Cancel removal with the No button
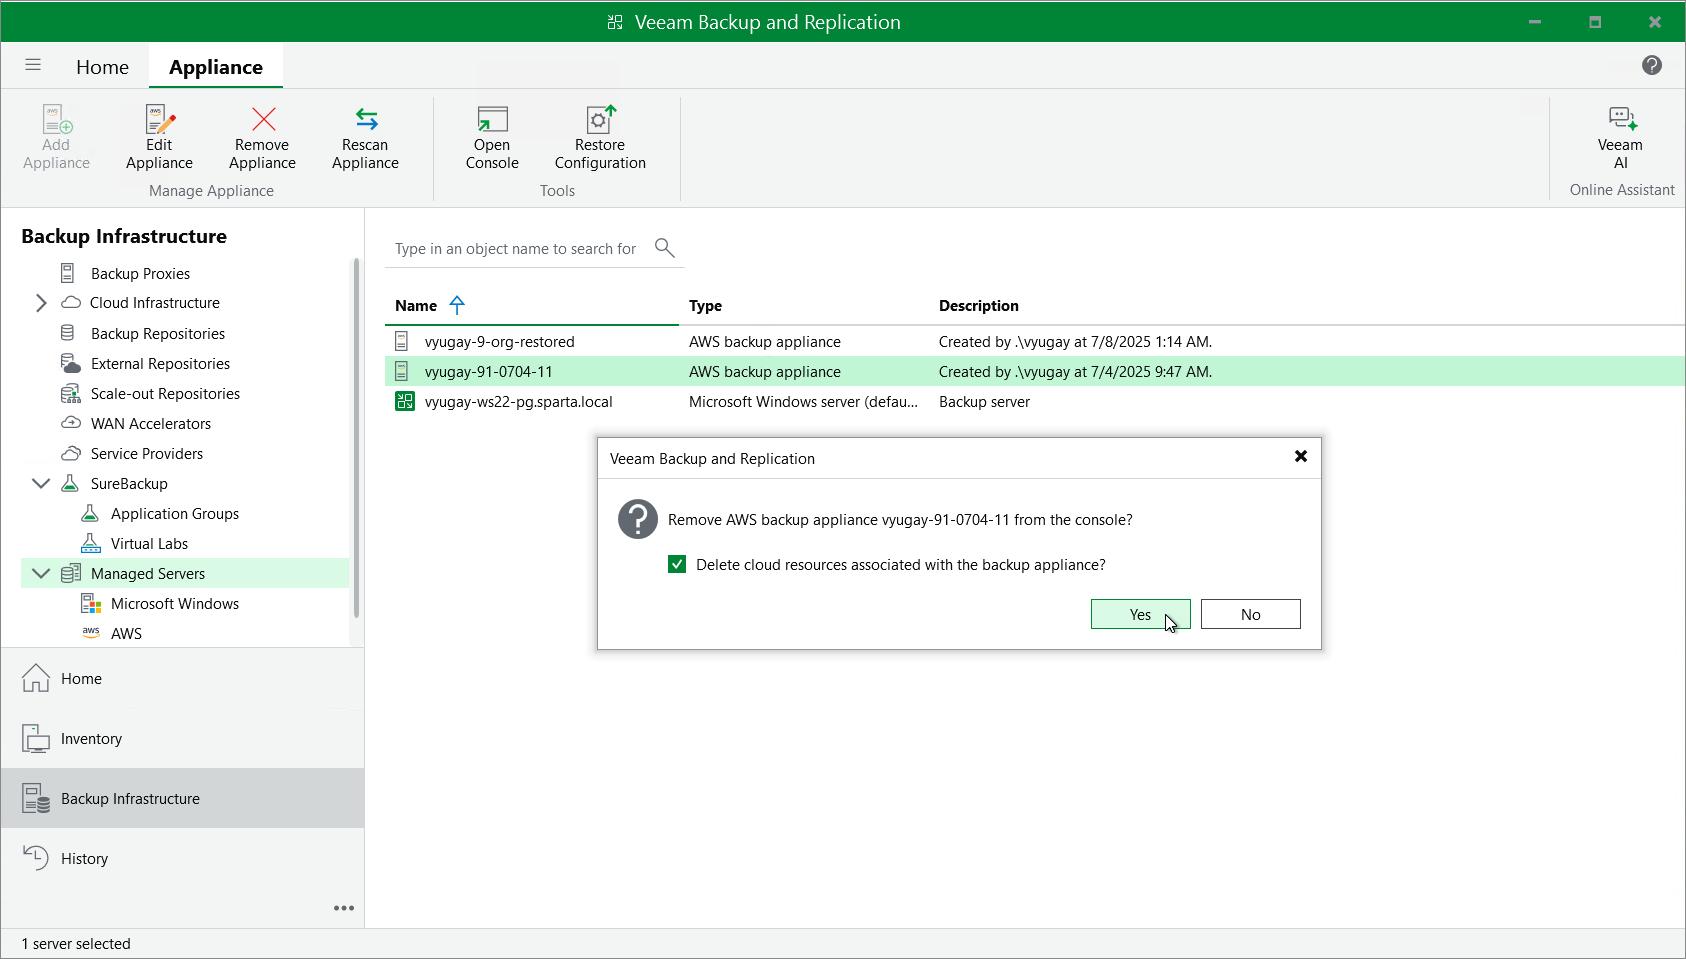1686x959 pixels. click(1250, 614)
